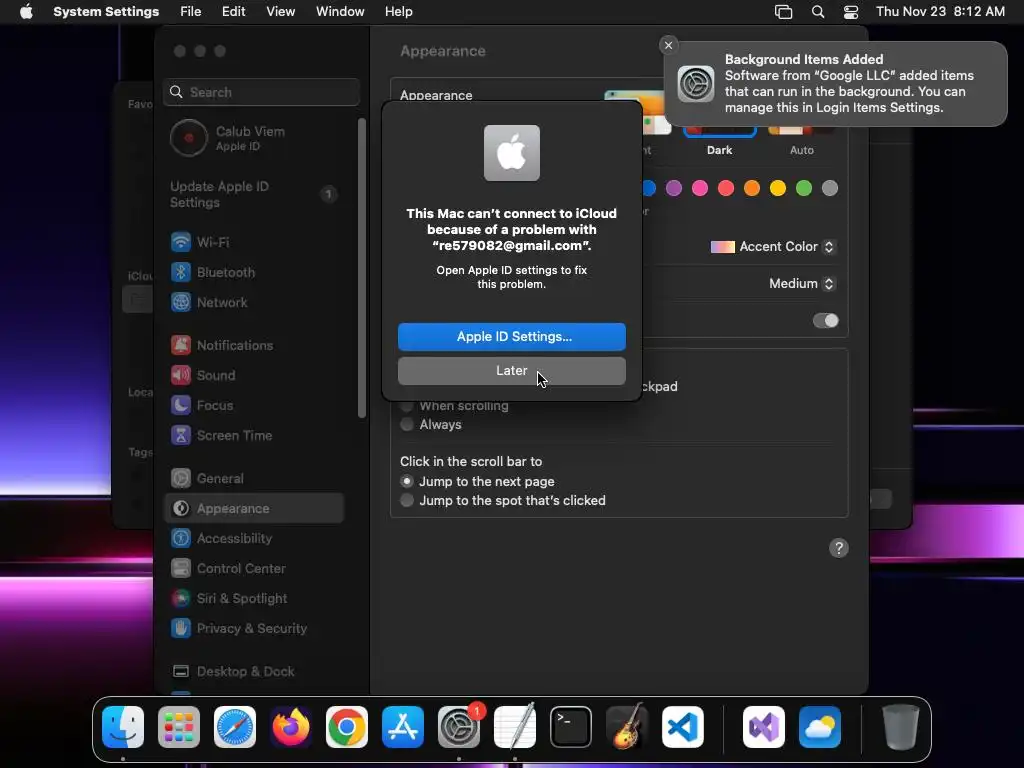1024x768 pixels.
Task: Open Finder from the Dock
Action: [x=123, y=727]
